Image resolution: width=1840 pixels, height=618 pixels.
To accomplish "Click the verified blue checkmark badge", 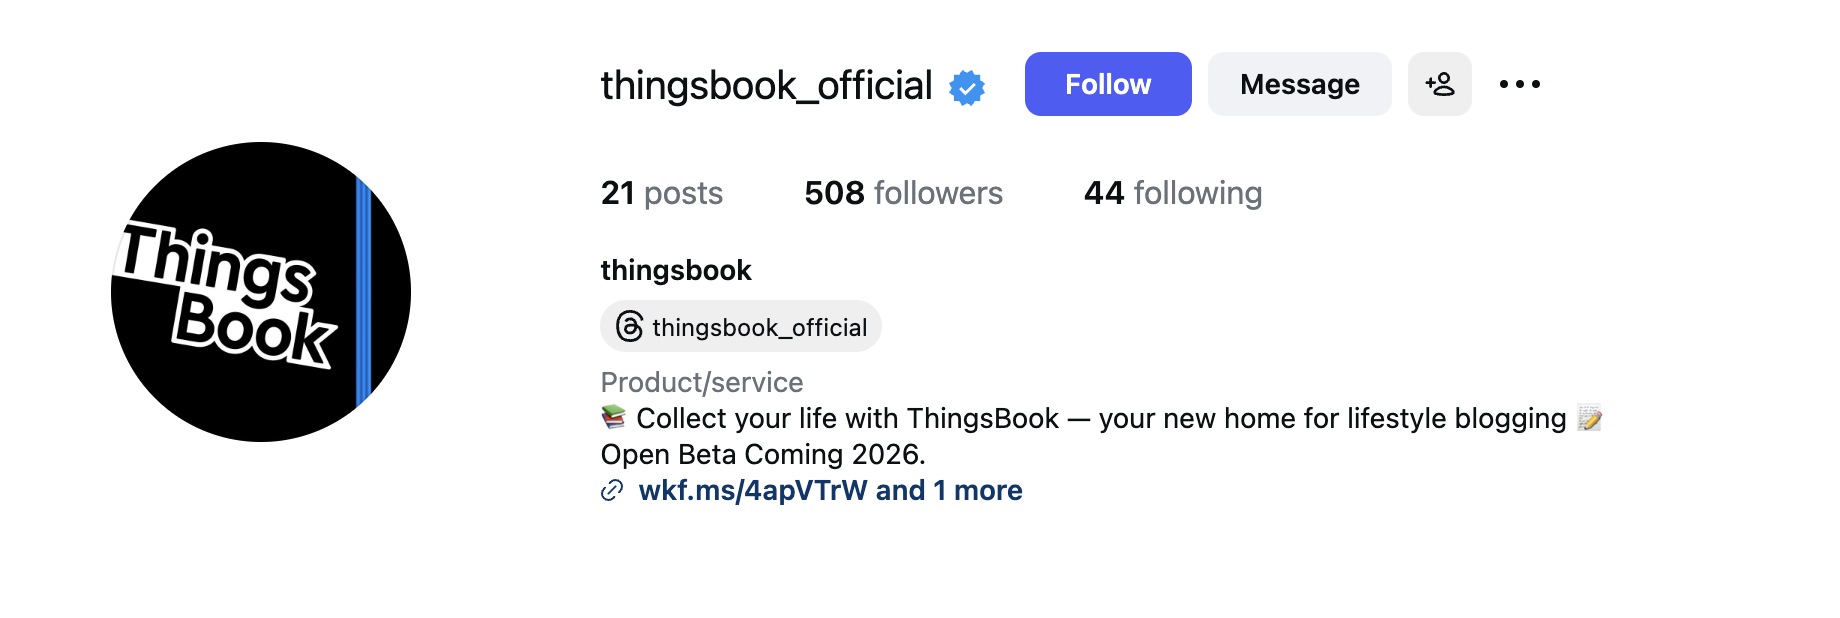I will pos(966,86).
